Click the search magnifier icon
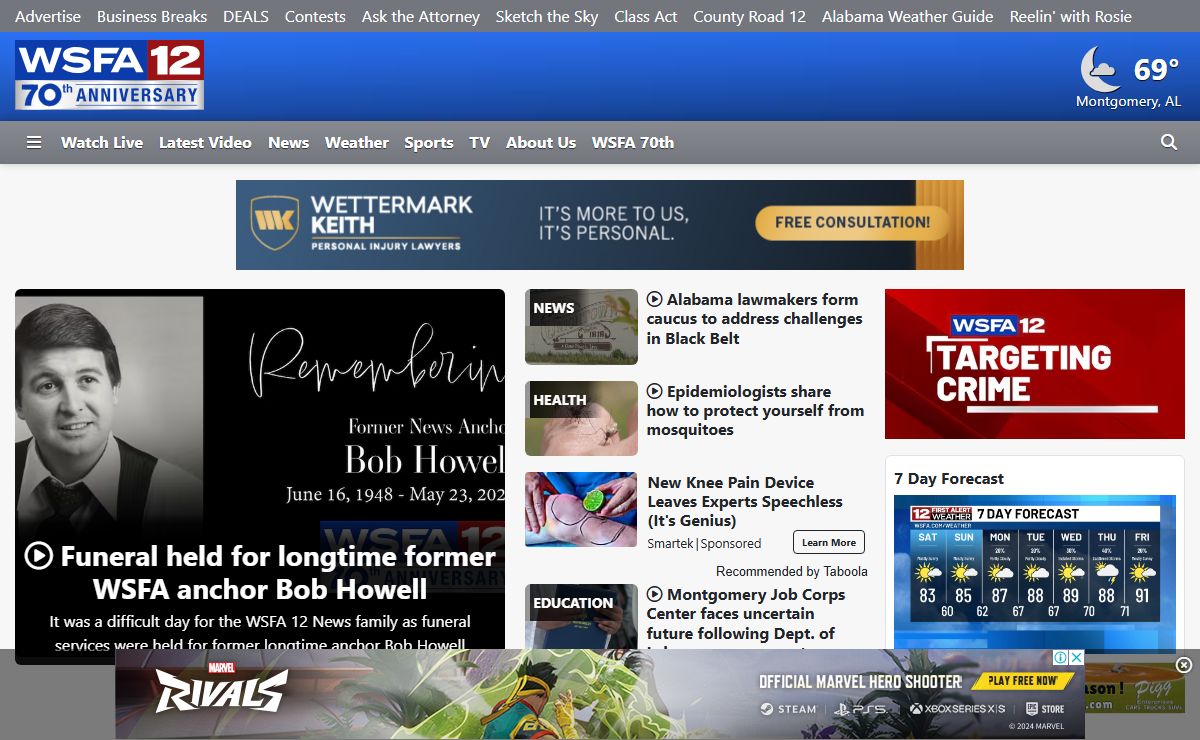Viewport: 1200px width, 740px height. [1169, 142]
